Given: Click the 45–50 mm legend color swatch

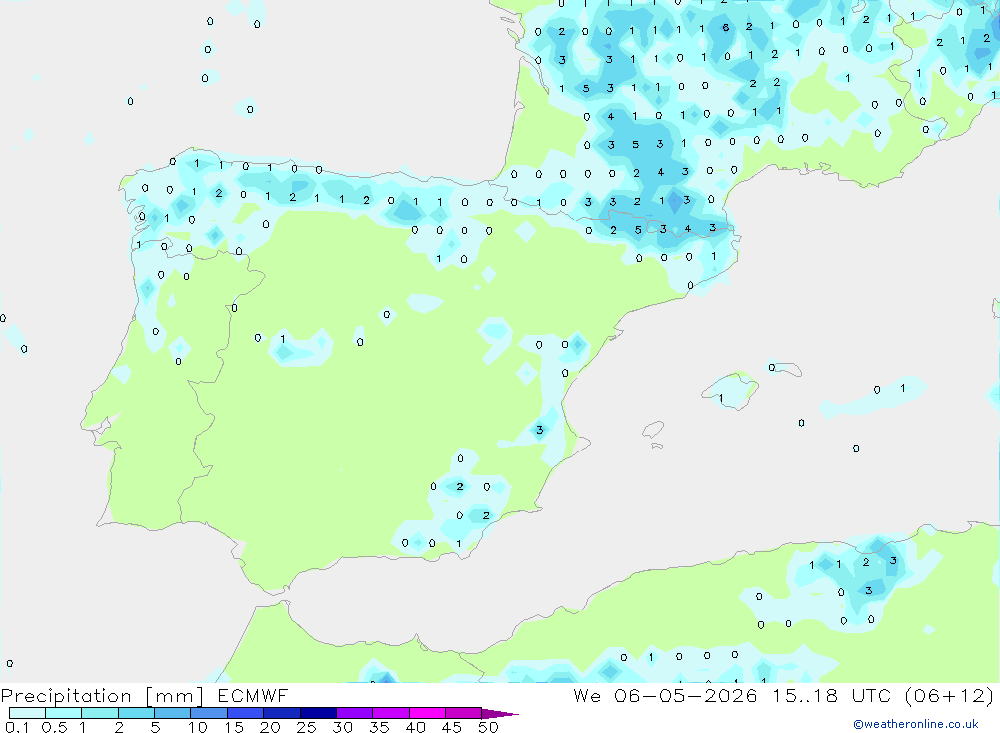Looking at the screenshot, I should [464, 713].
